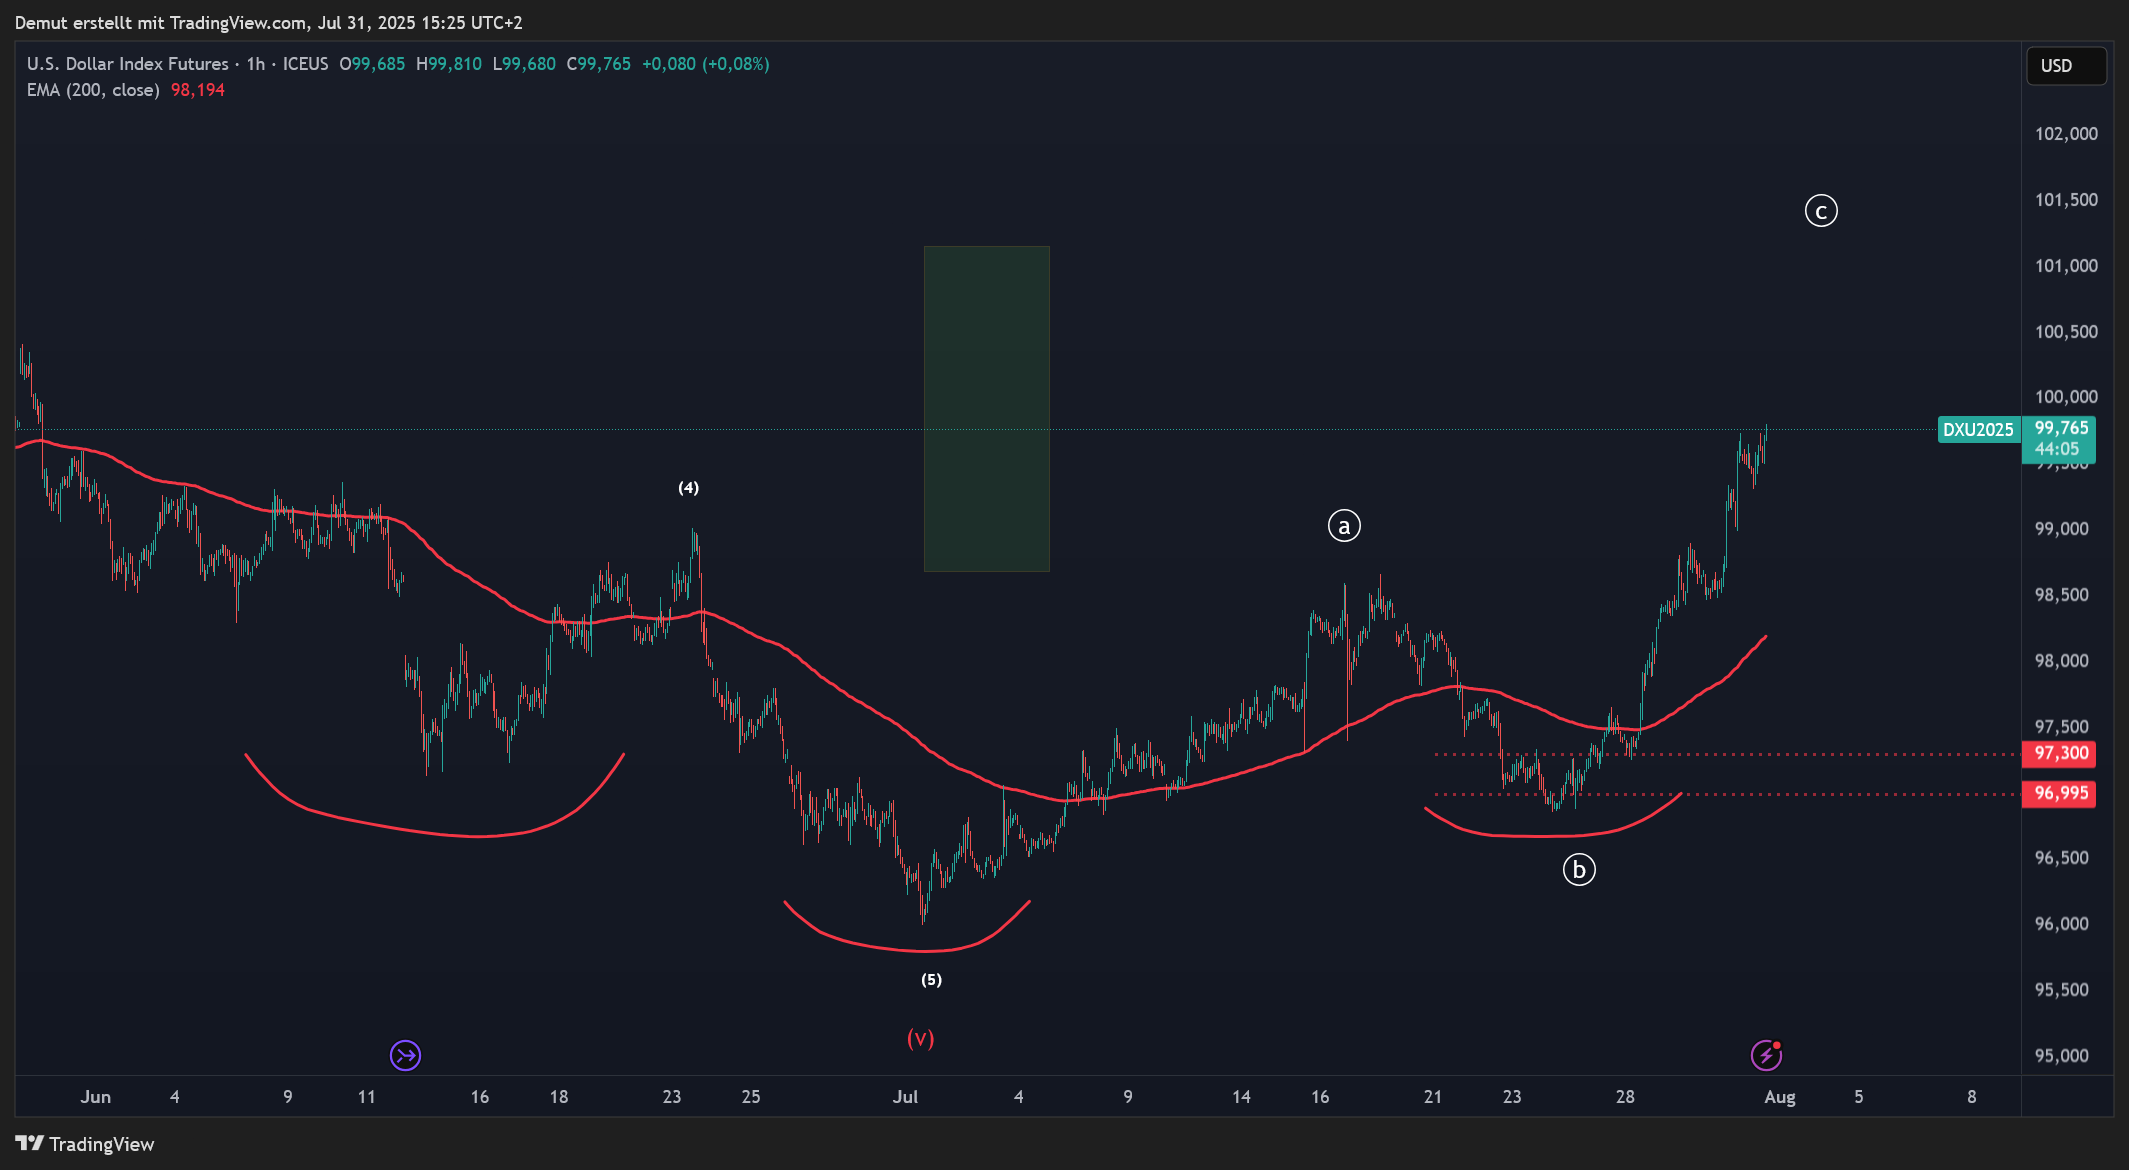Click the purple rollover event icon
The width and height of the screenshot is (2129, 1170).
click(x=405, y=1055)
